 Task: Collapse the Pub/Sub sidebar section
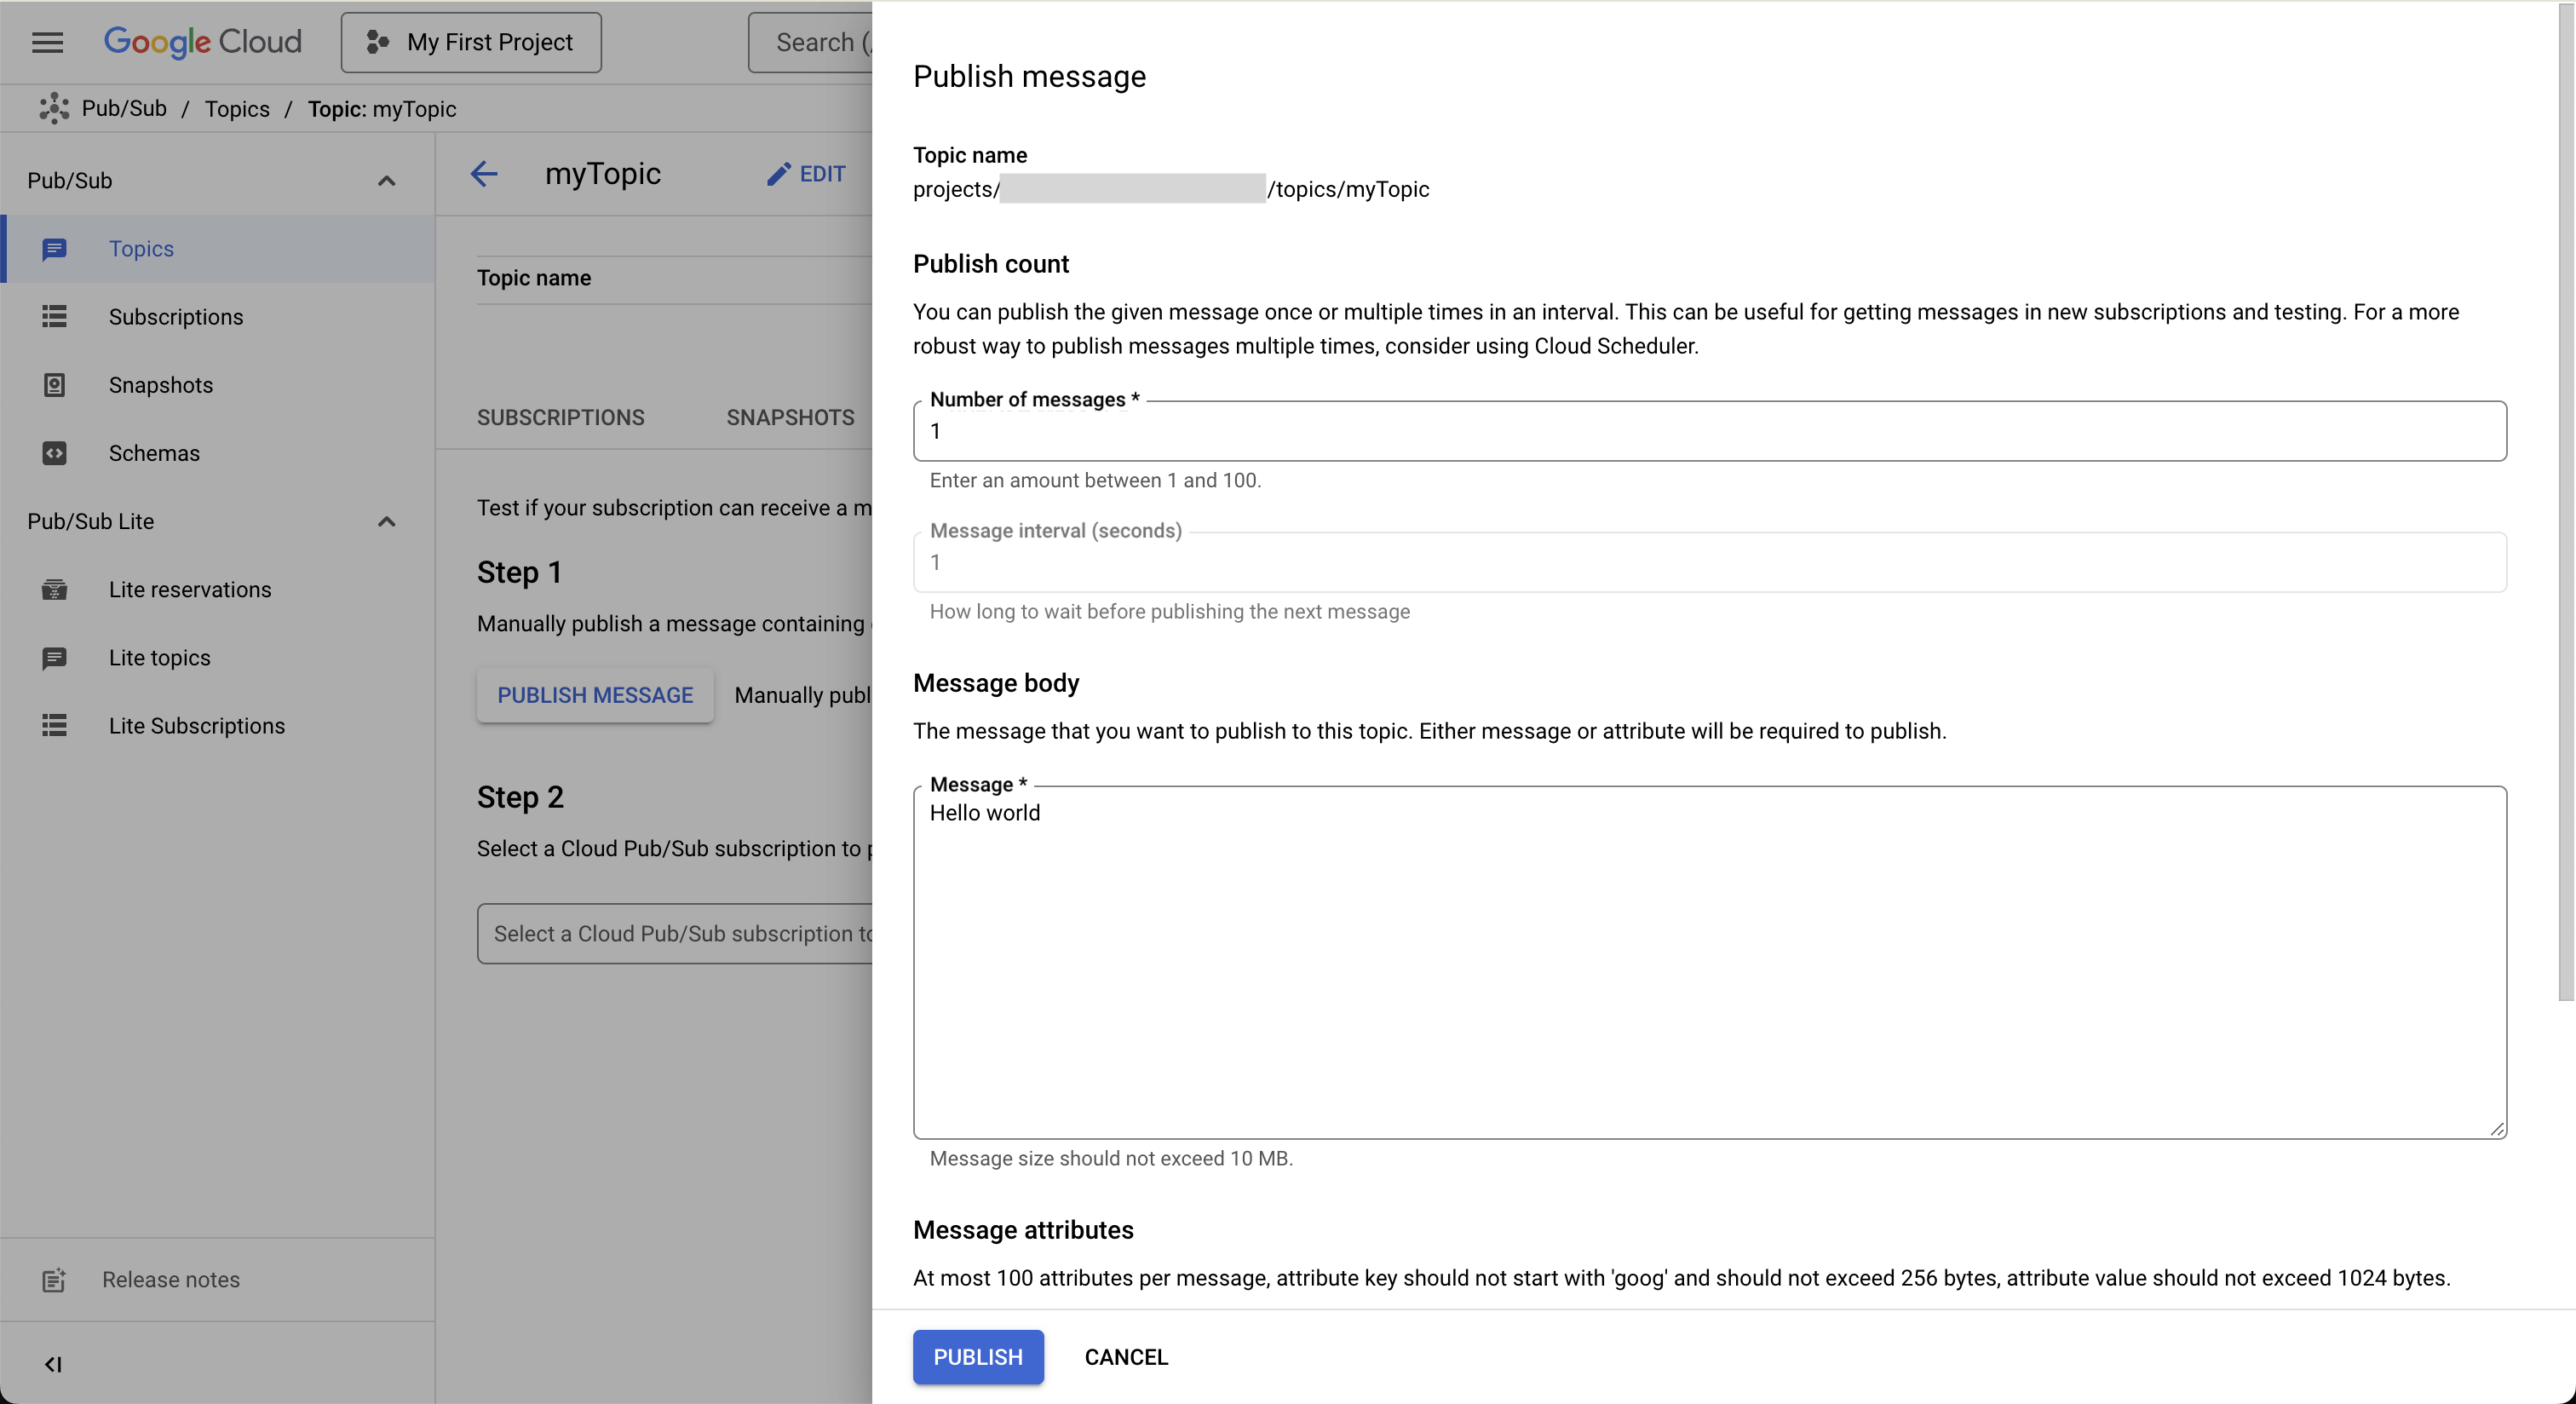tap(386, 181)
